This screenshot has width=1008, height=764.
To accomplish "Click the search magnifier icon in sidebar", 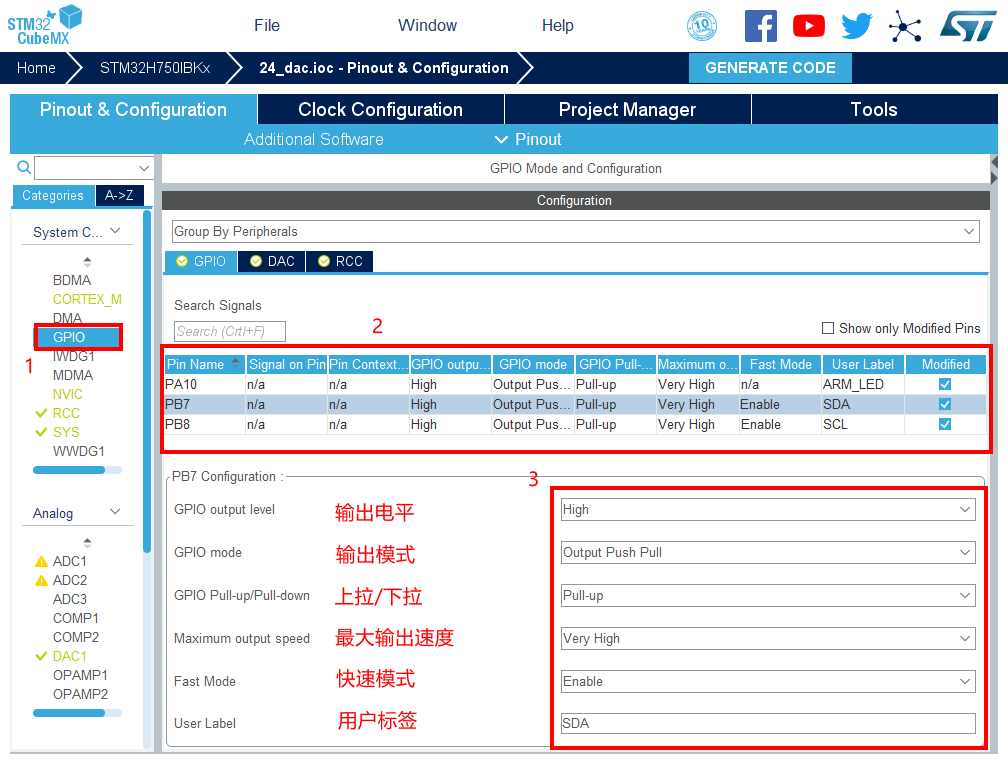I will pyautogui.click(x=24, y=168).
